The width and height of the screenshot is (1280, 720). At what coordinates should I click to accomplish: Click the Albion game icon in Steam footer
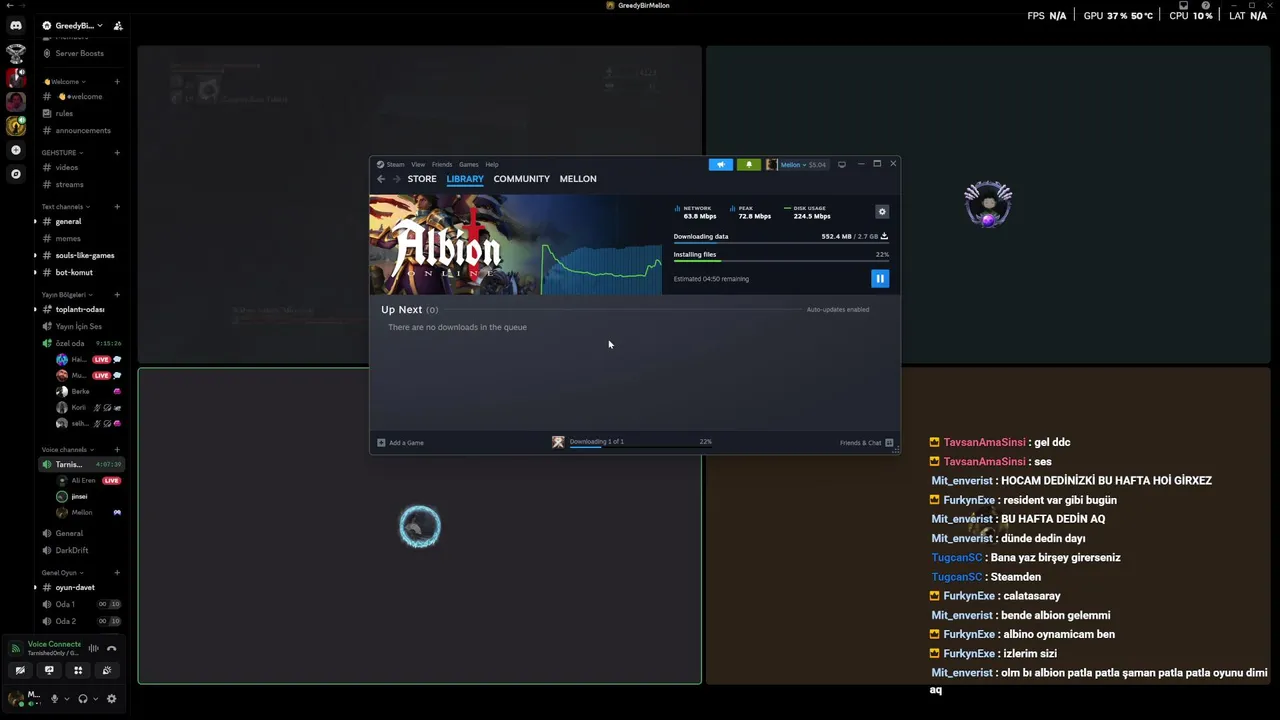point(558,442)
